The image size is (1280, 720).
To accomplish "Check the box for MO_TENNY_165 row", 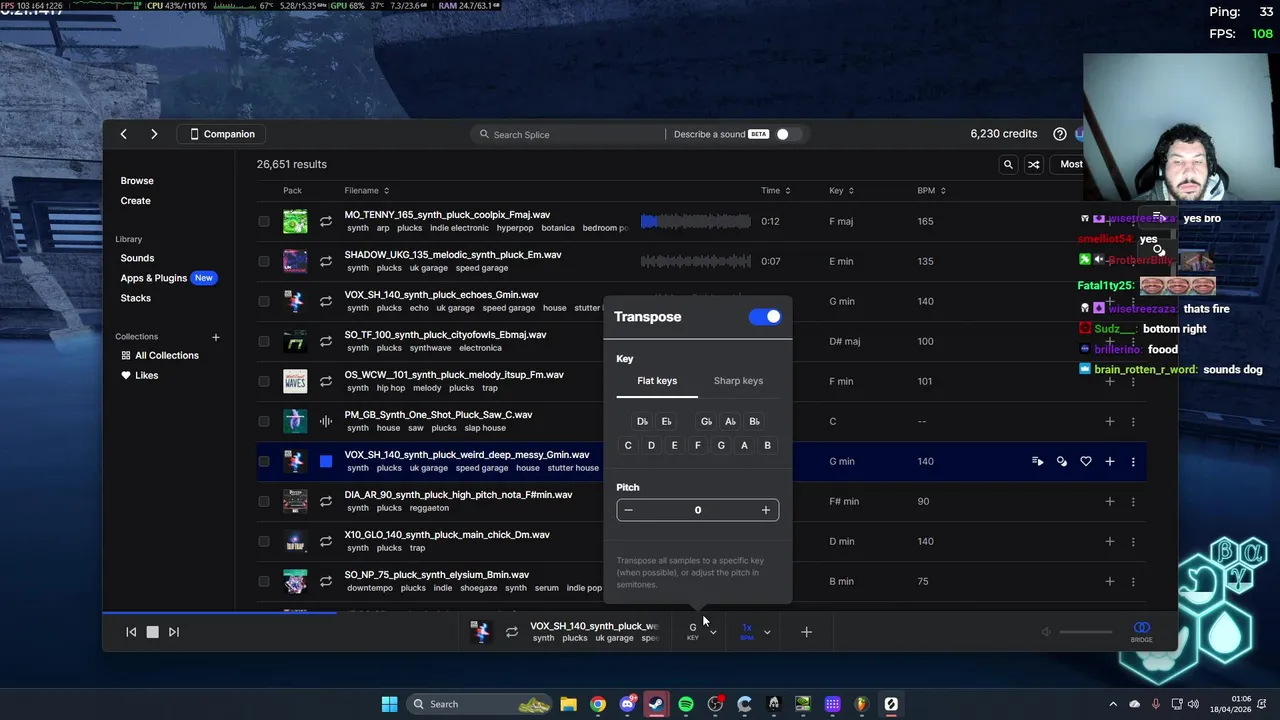I will coord(264,221).
